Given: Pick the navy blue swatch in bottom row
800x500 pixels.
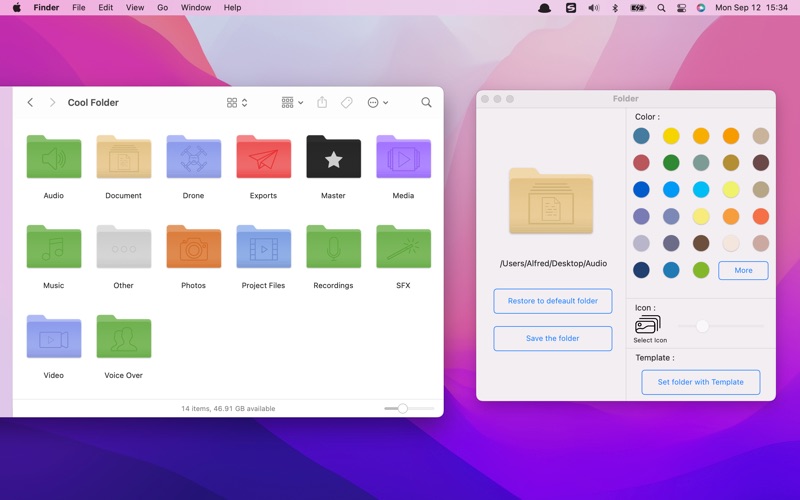Looking at the screenshot, I should pyautogui.click(x=641, y=270).
